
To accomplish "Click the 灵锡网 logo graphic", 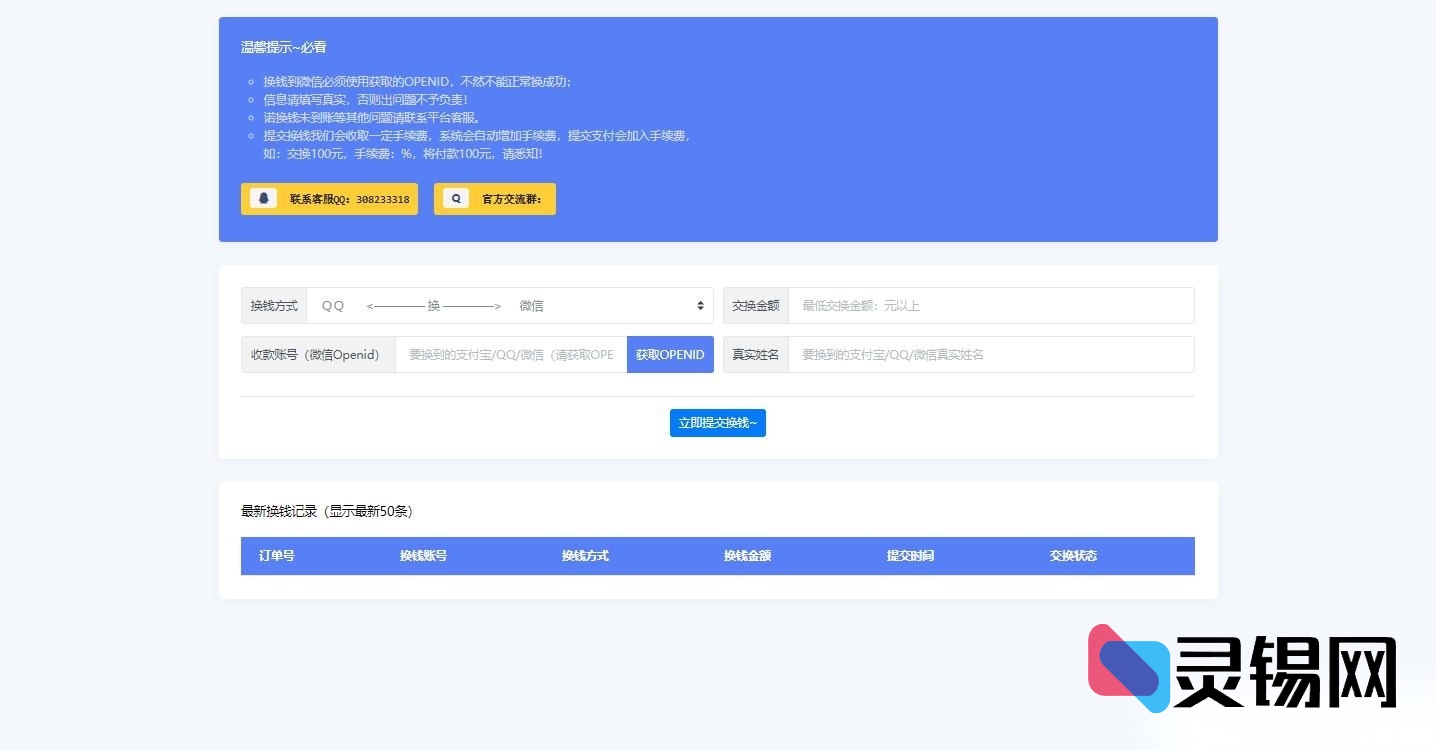I will (x=1128, y=668).
